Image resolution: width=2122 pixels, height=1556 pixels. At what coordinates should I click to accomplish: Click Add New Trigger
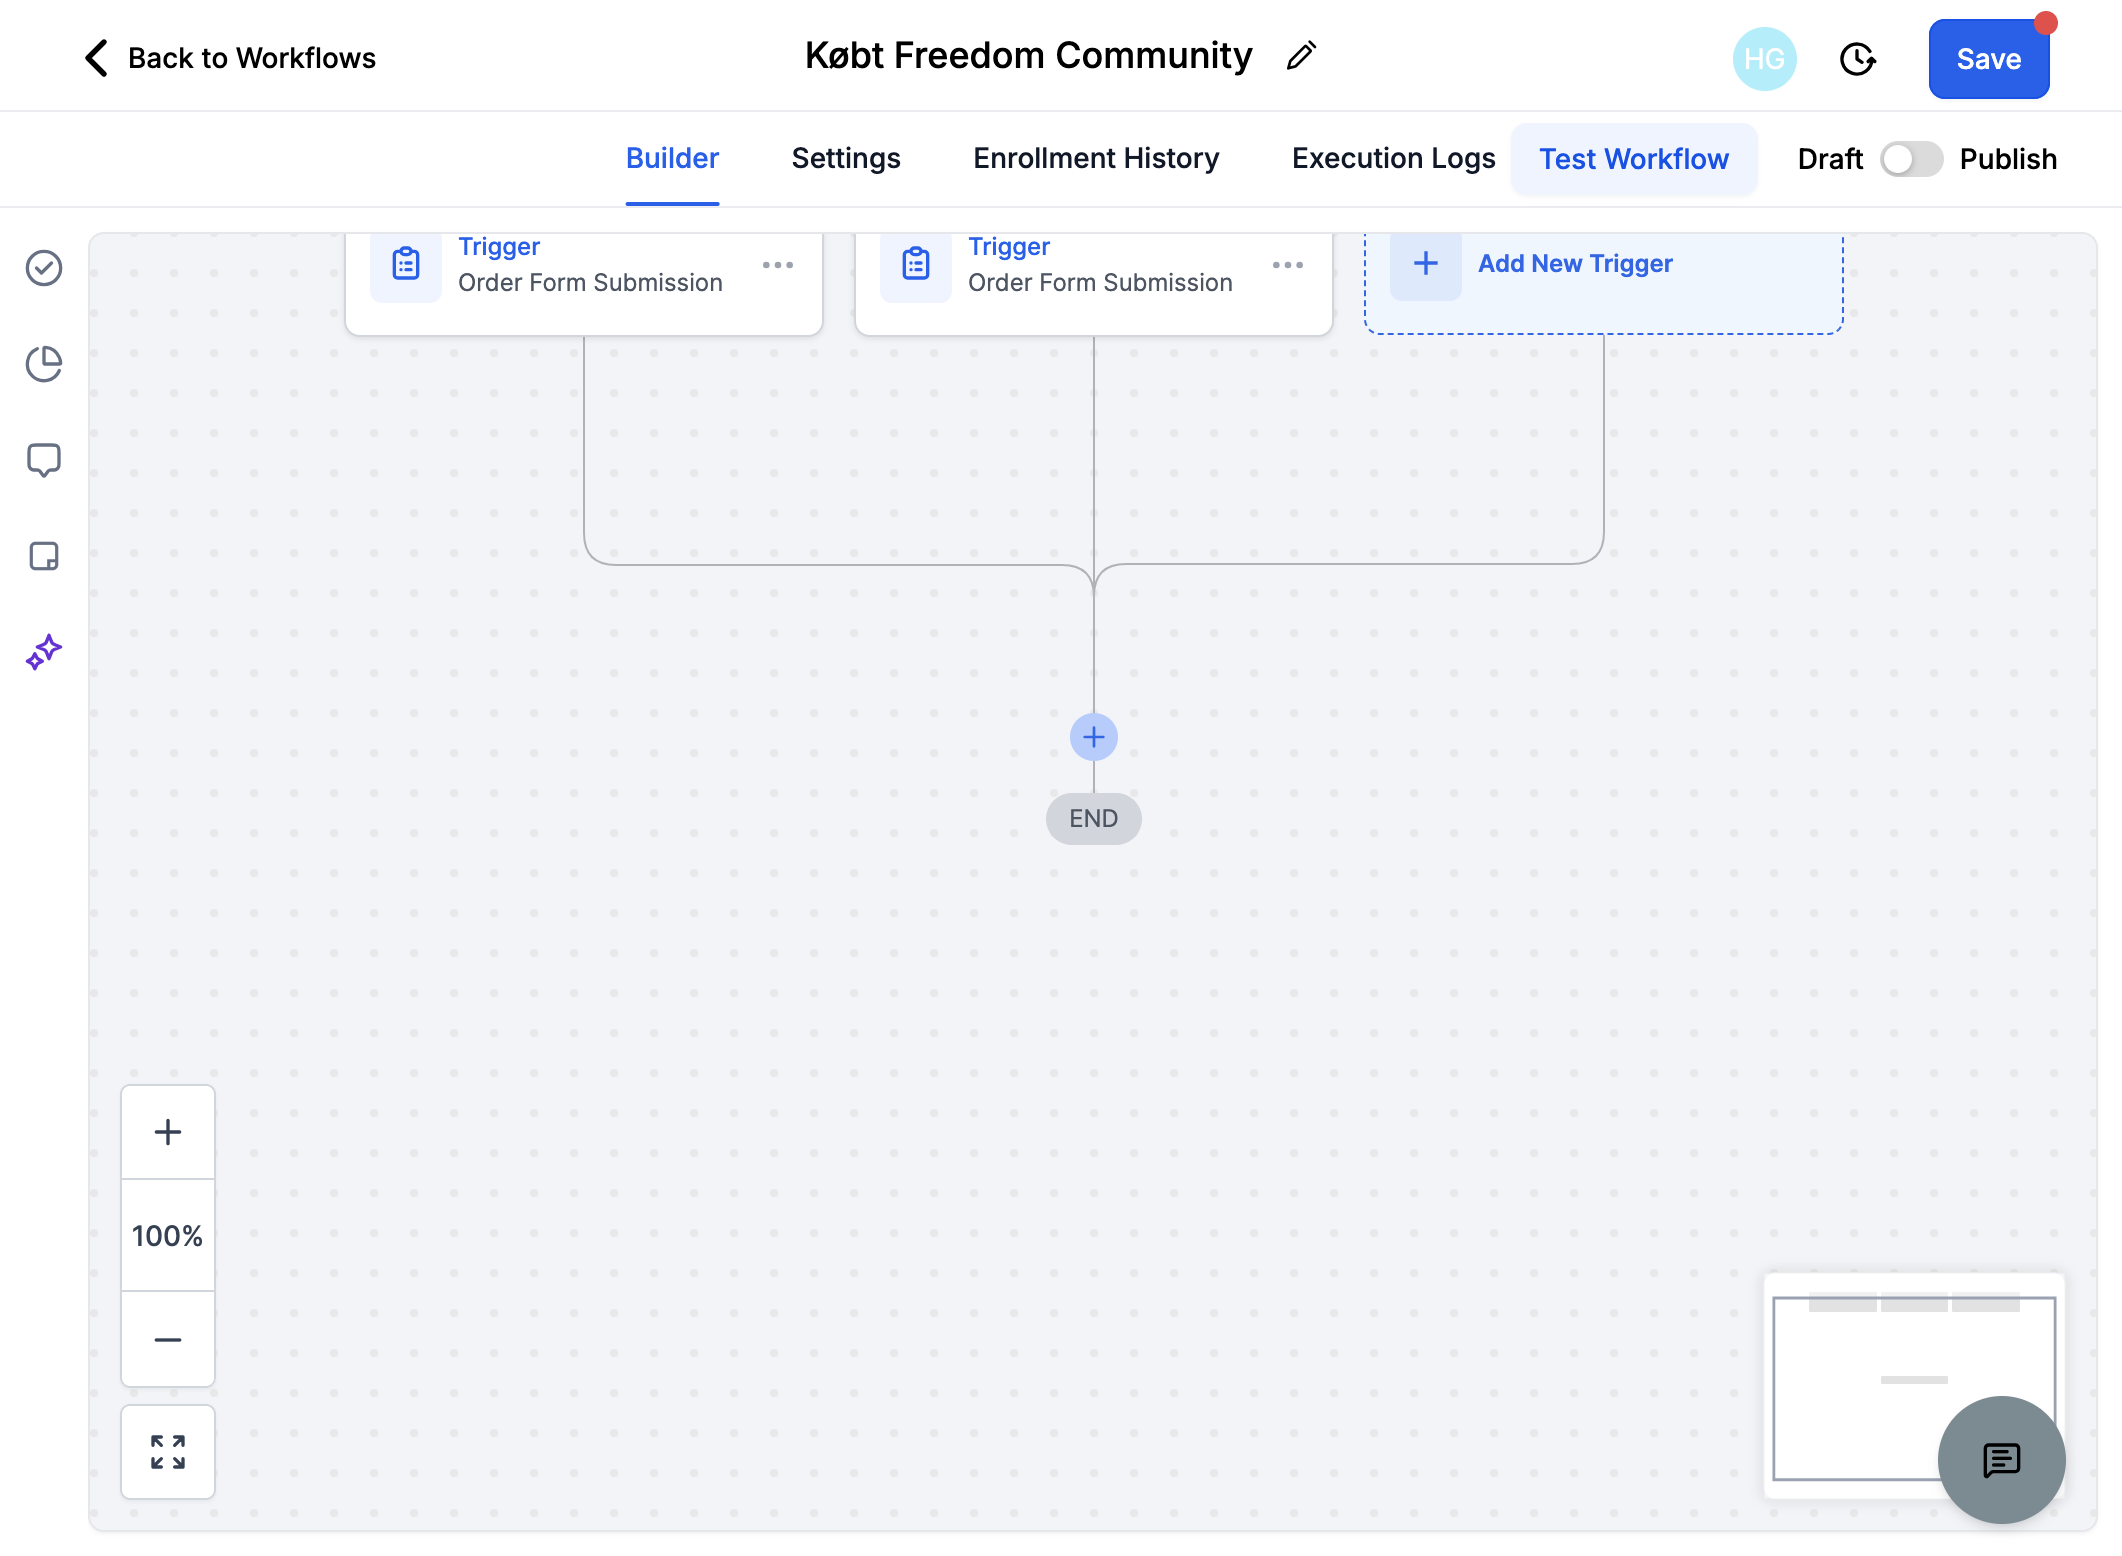[x=1604, y=282]
